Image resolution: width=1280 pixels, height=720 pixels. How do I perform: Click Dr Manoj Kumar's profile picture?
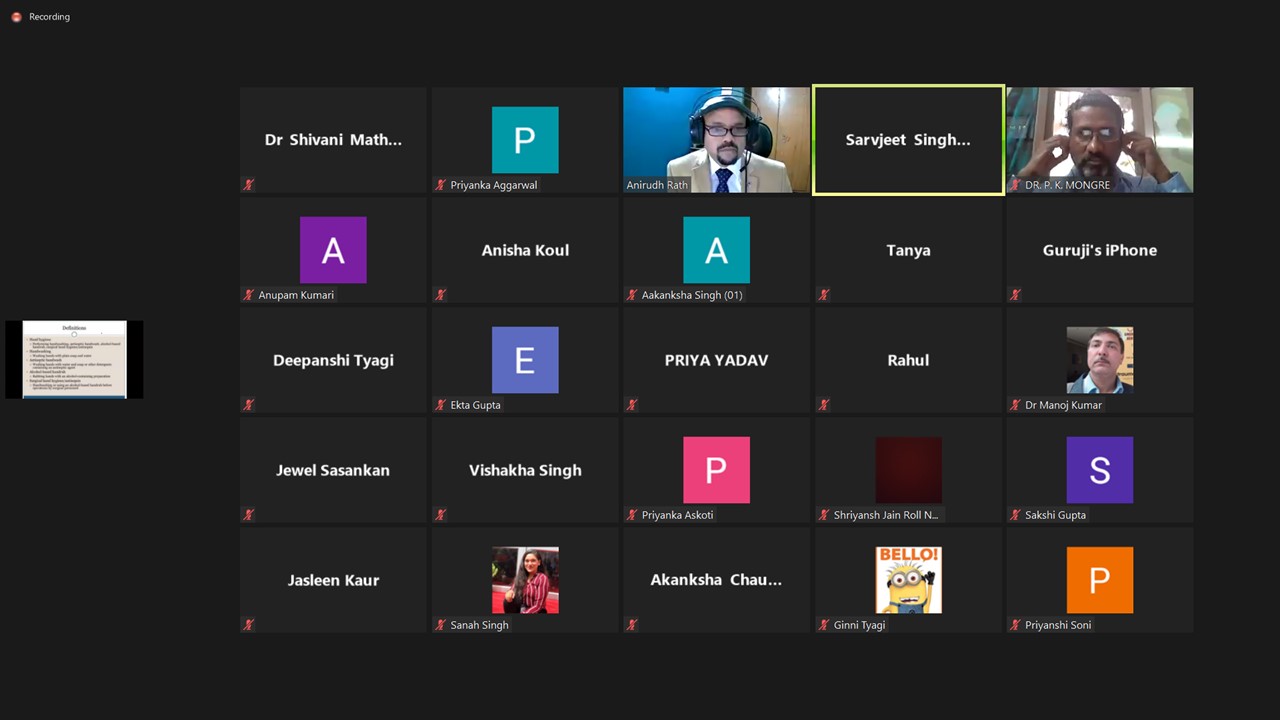tap(1099, 360)
